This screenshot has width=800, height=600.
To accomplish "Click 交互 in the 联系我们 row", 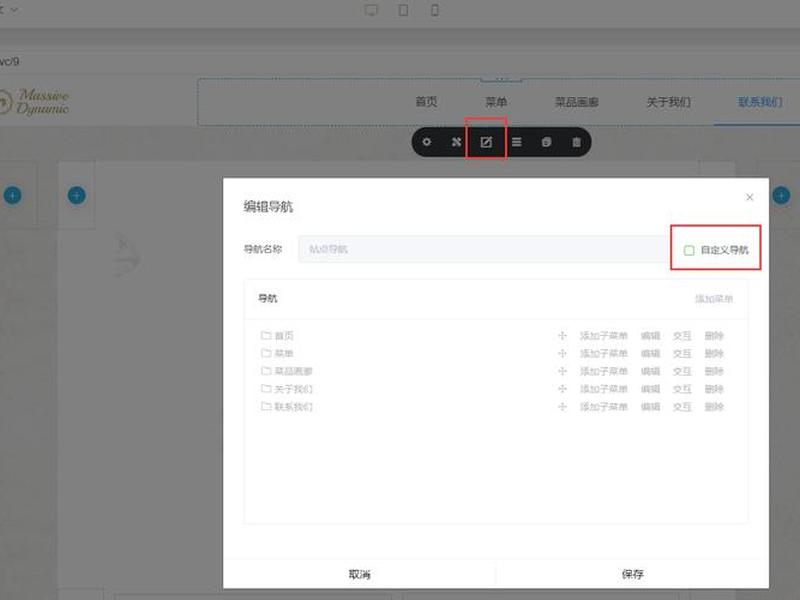I will (x=682, y=407).
